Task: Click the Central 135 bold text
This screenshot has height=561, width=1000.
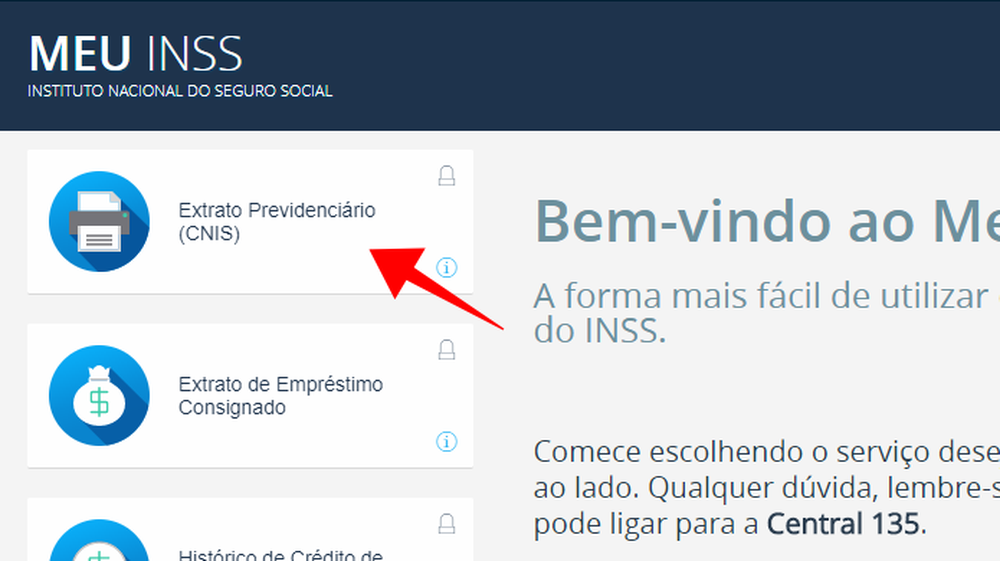Action: (x=844, y=524)
